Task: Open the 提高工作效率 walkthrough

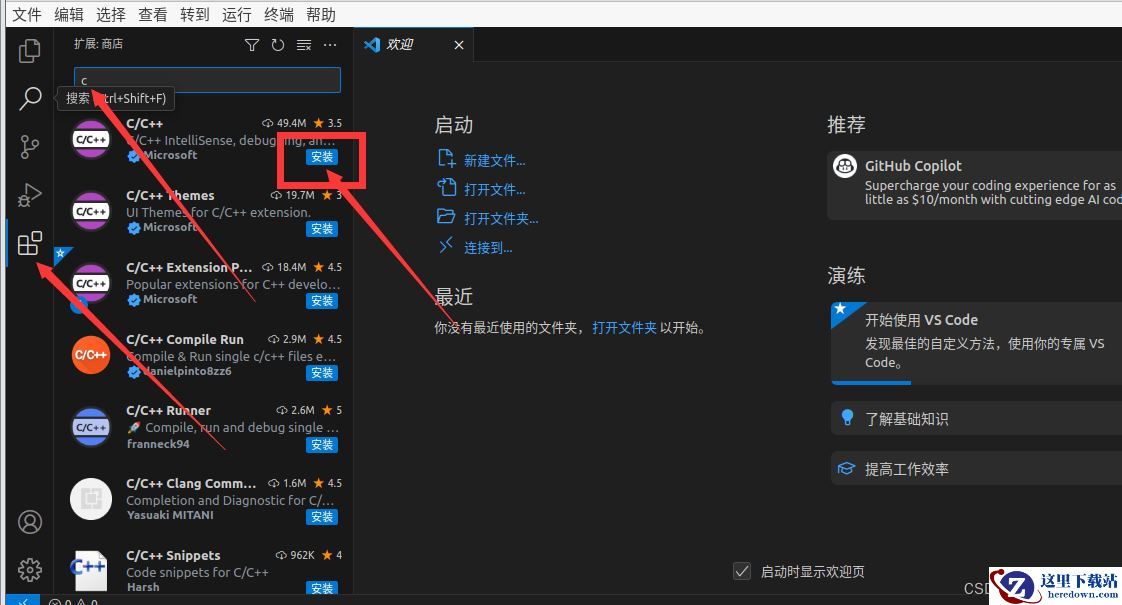Action: click(976, 468)
